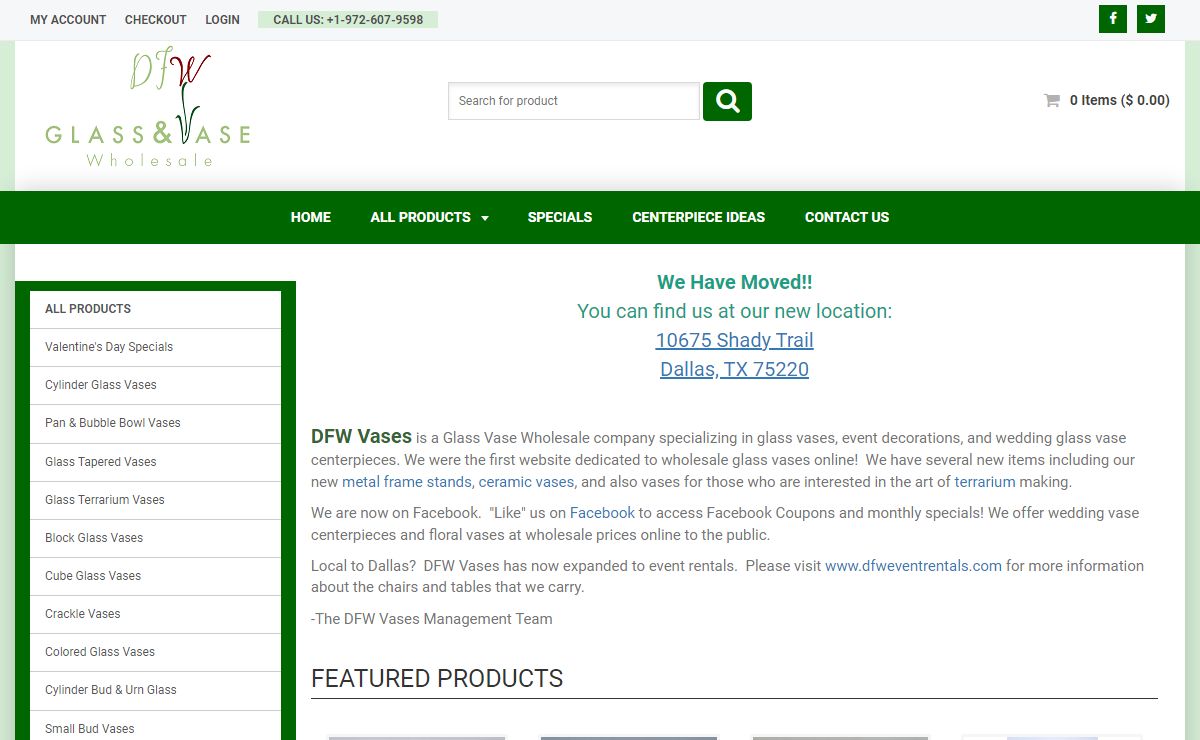
Task: Click the Featured Products heading
Action: point(437,679)
